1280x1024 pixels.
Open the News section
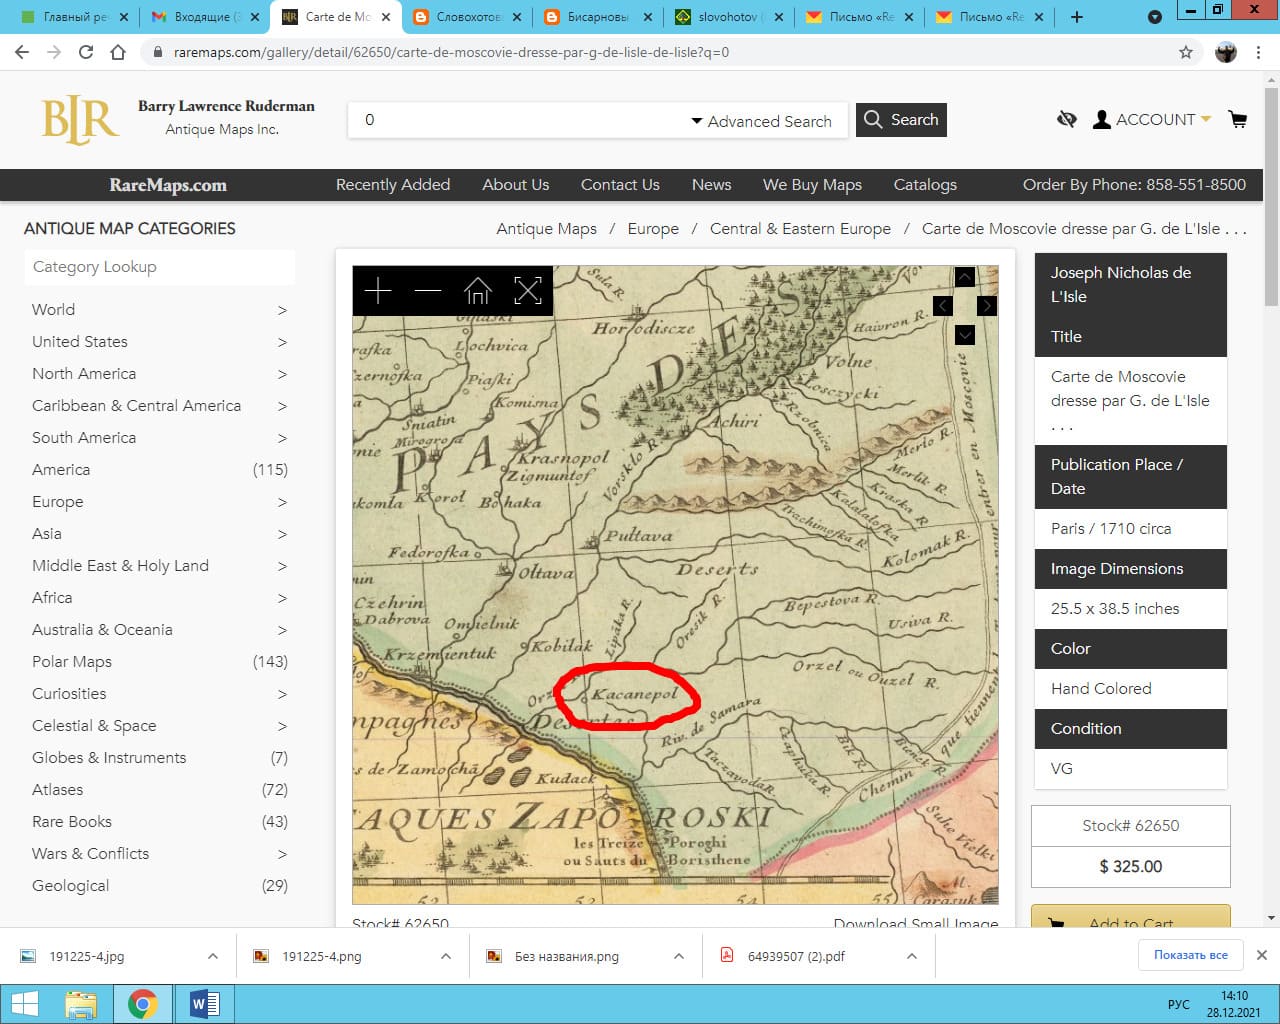(711, 185)
